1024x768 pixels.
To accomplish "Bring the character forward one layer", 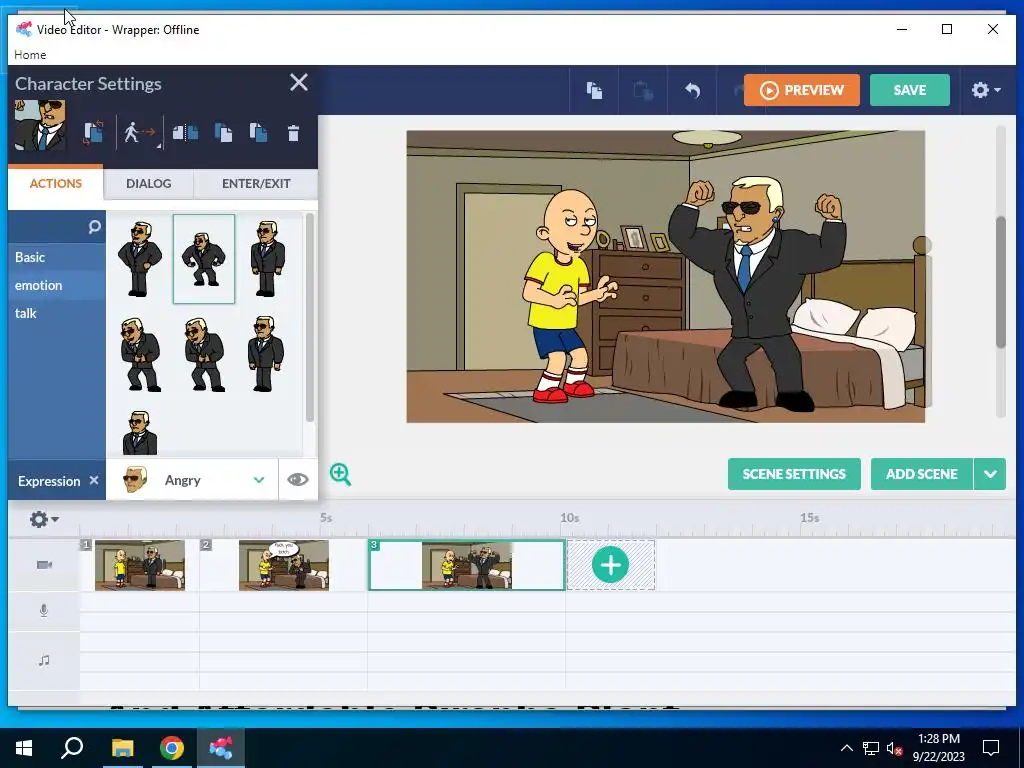I will point(223,133).
